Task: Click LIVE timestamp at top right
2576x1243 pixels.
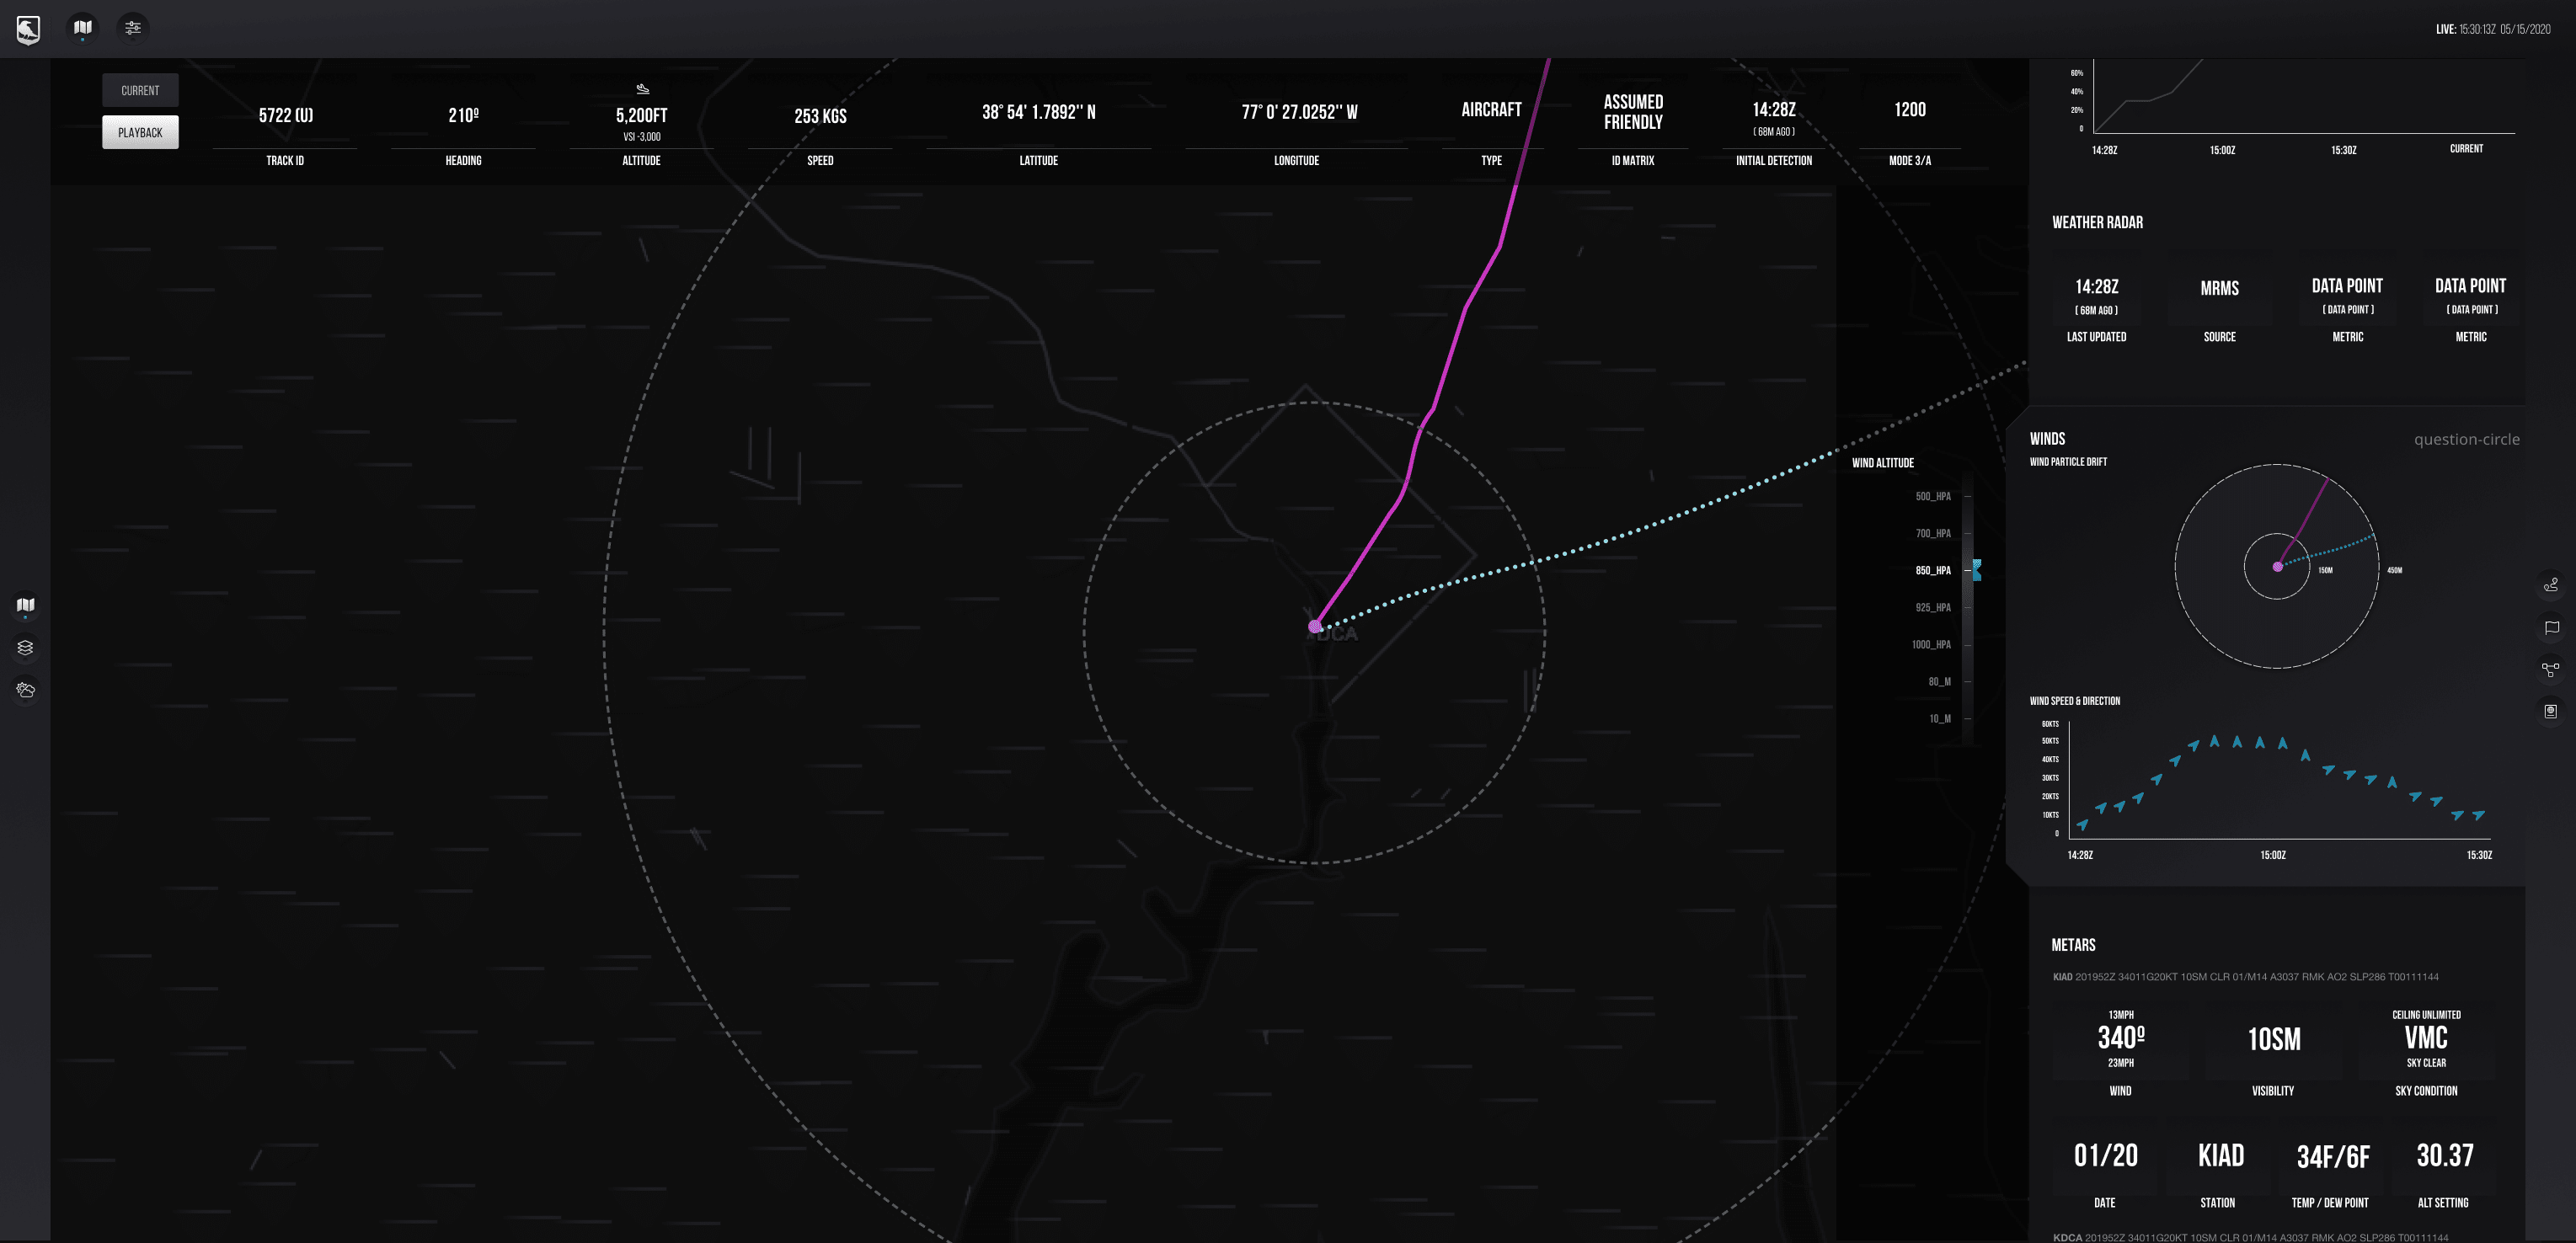Action: (2493, 29)
